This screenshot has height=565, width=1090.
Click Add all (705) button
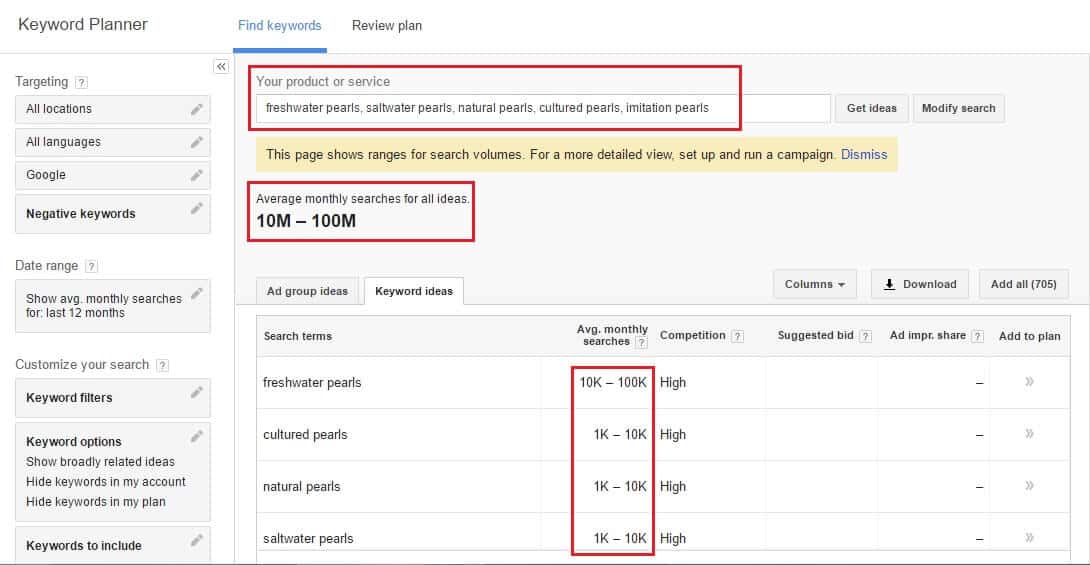pyautogui.click(x=1023, y=285)
